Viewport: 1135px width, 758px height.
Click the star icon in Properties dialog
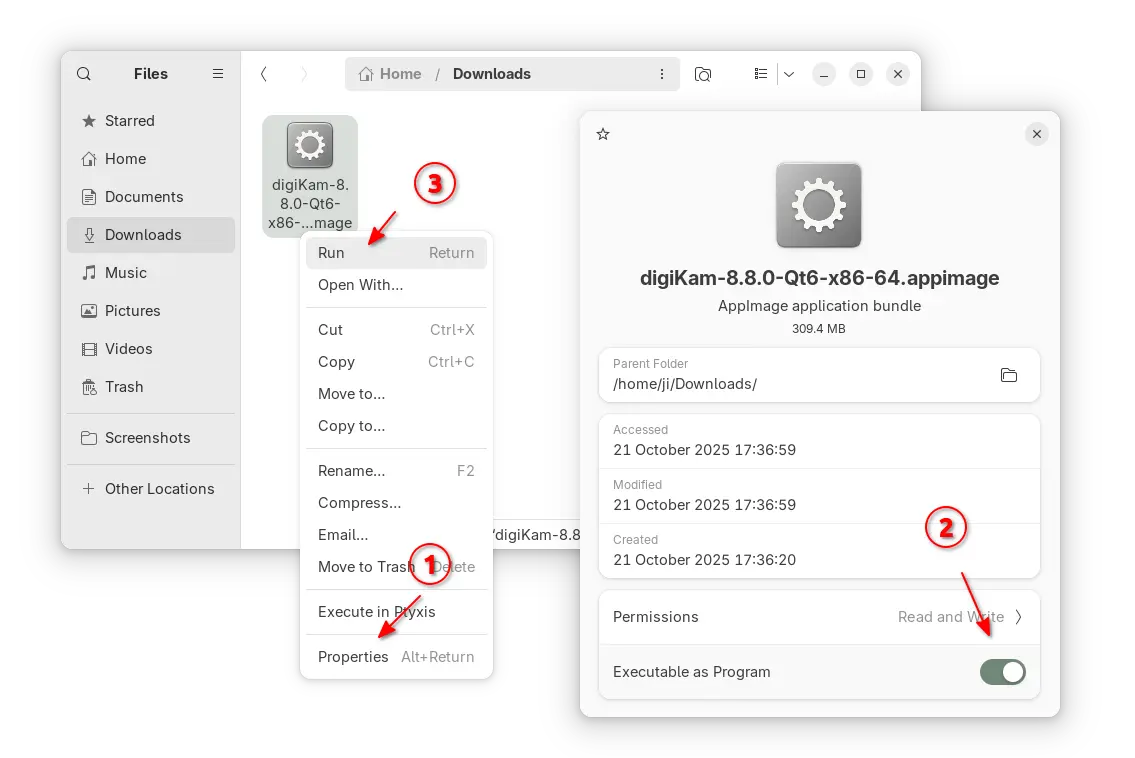(602, 134)
